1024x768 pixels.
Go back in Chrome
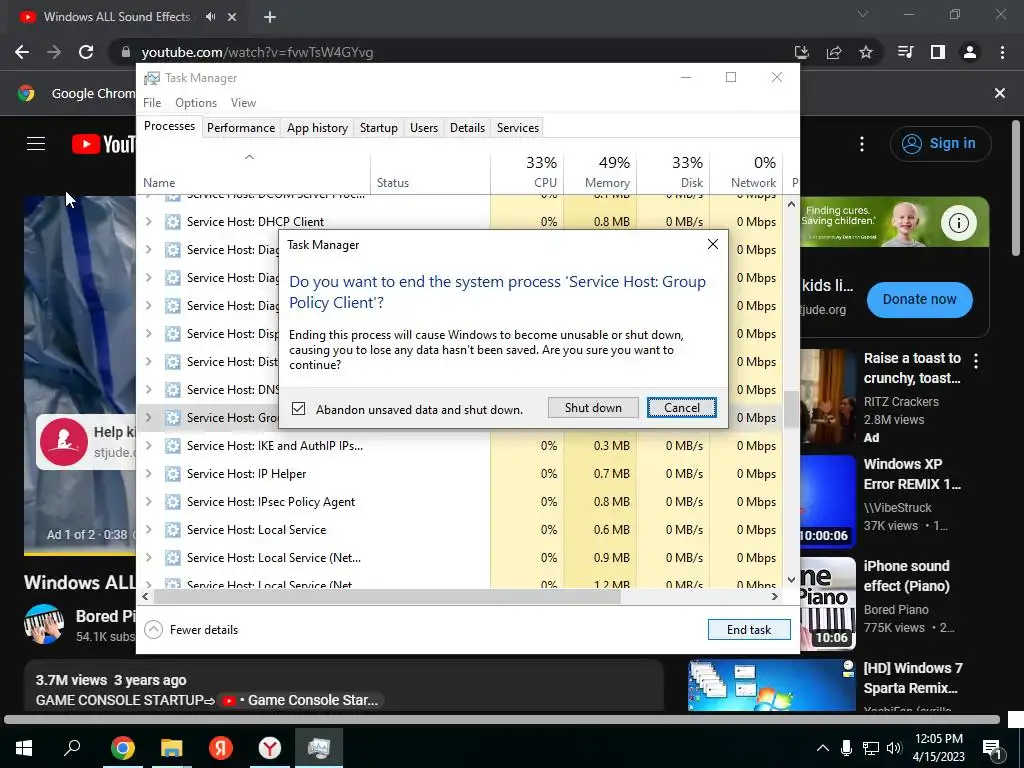click(22, 52)
